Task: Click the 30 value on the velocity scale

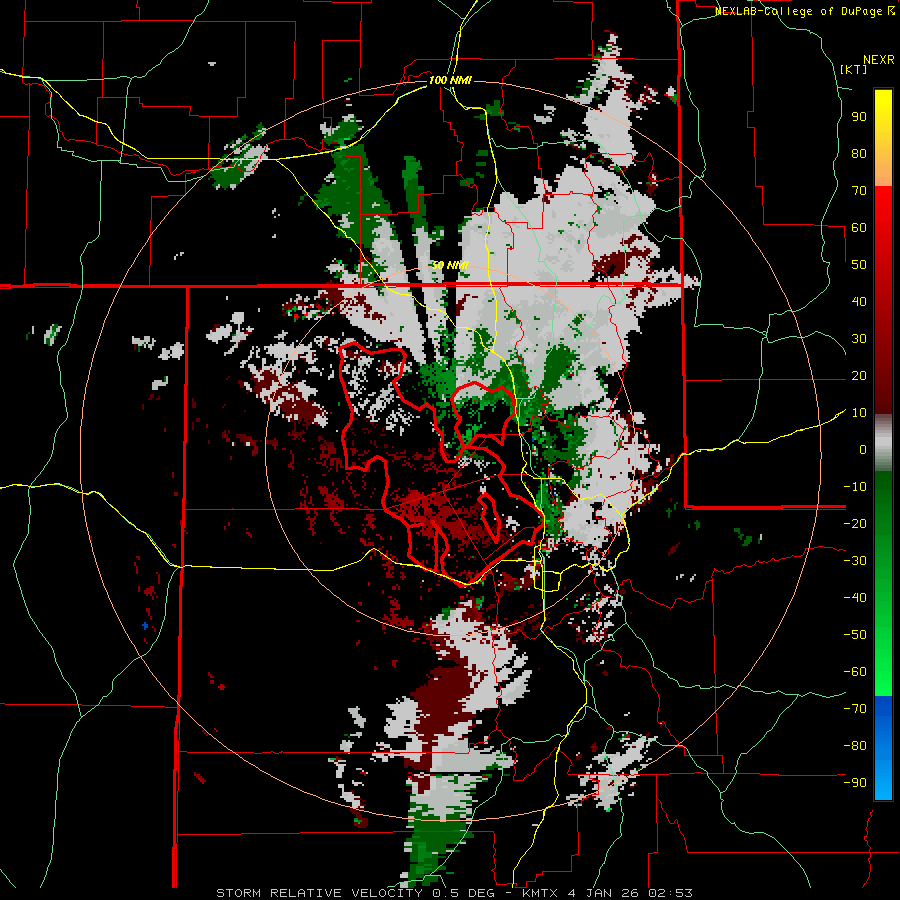Action: click(859, 339)
